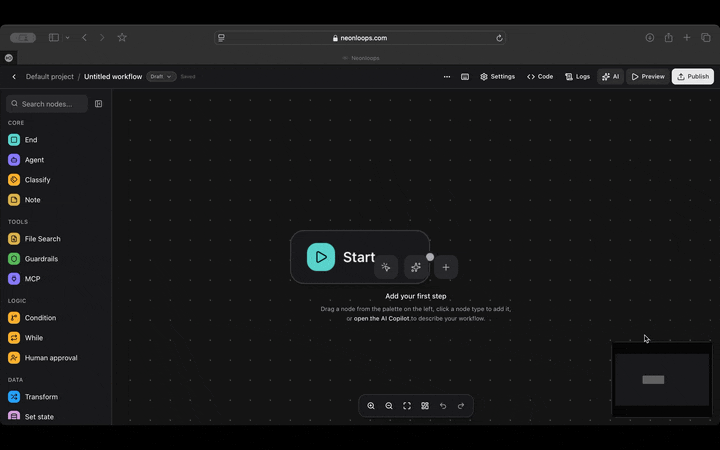Screen dimensions: 720x450
Task: Toggle the Safari sidebar
Action: click(54, 38)
